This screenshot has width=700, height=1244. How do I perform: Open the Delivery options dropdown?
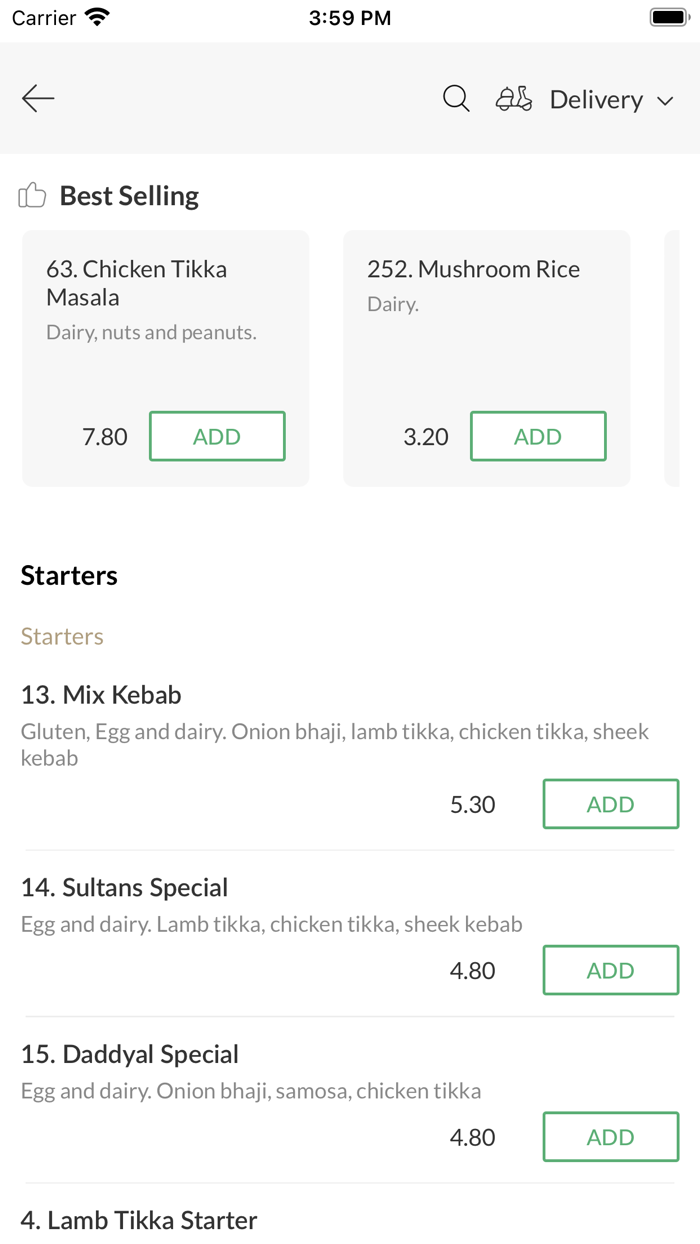[x=596, y=99]
